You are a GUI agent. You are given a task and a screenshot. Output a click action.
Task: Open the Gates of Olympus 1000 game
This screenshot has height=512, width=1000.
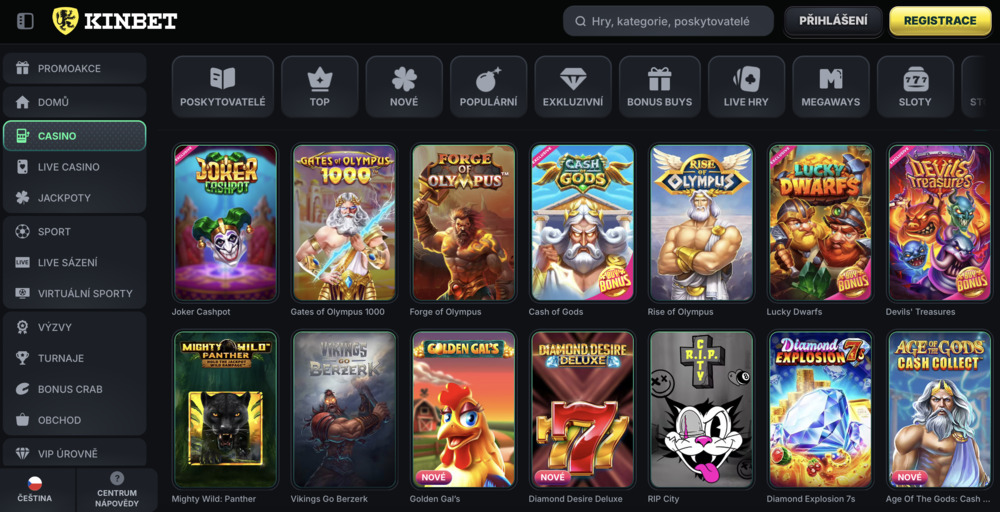coord(344,222)
